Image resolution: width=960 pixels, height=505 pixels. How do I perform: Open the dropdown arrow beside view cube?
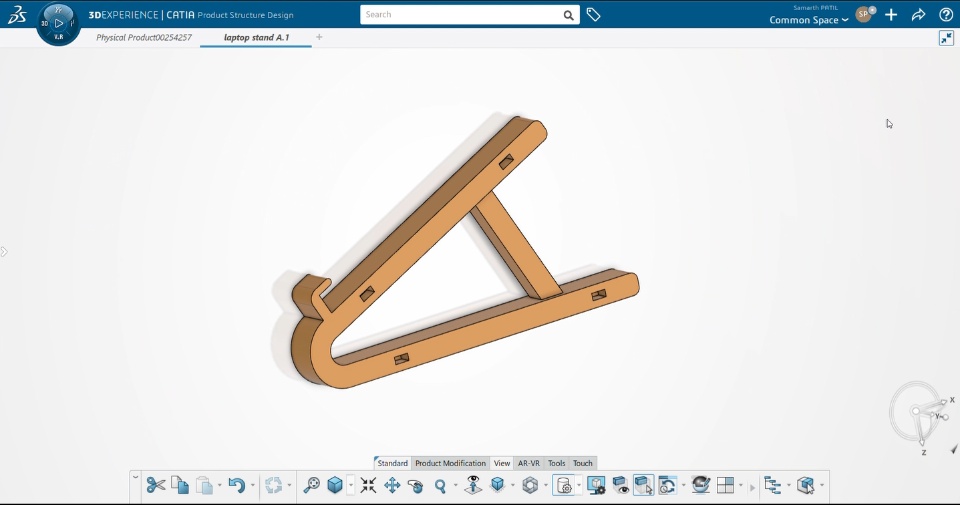(x=351, y=486)
